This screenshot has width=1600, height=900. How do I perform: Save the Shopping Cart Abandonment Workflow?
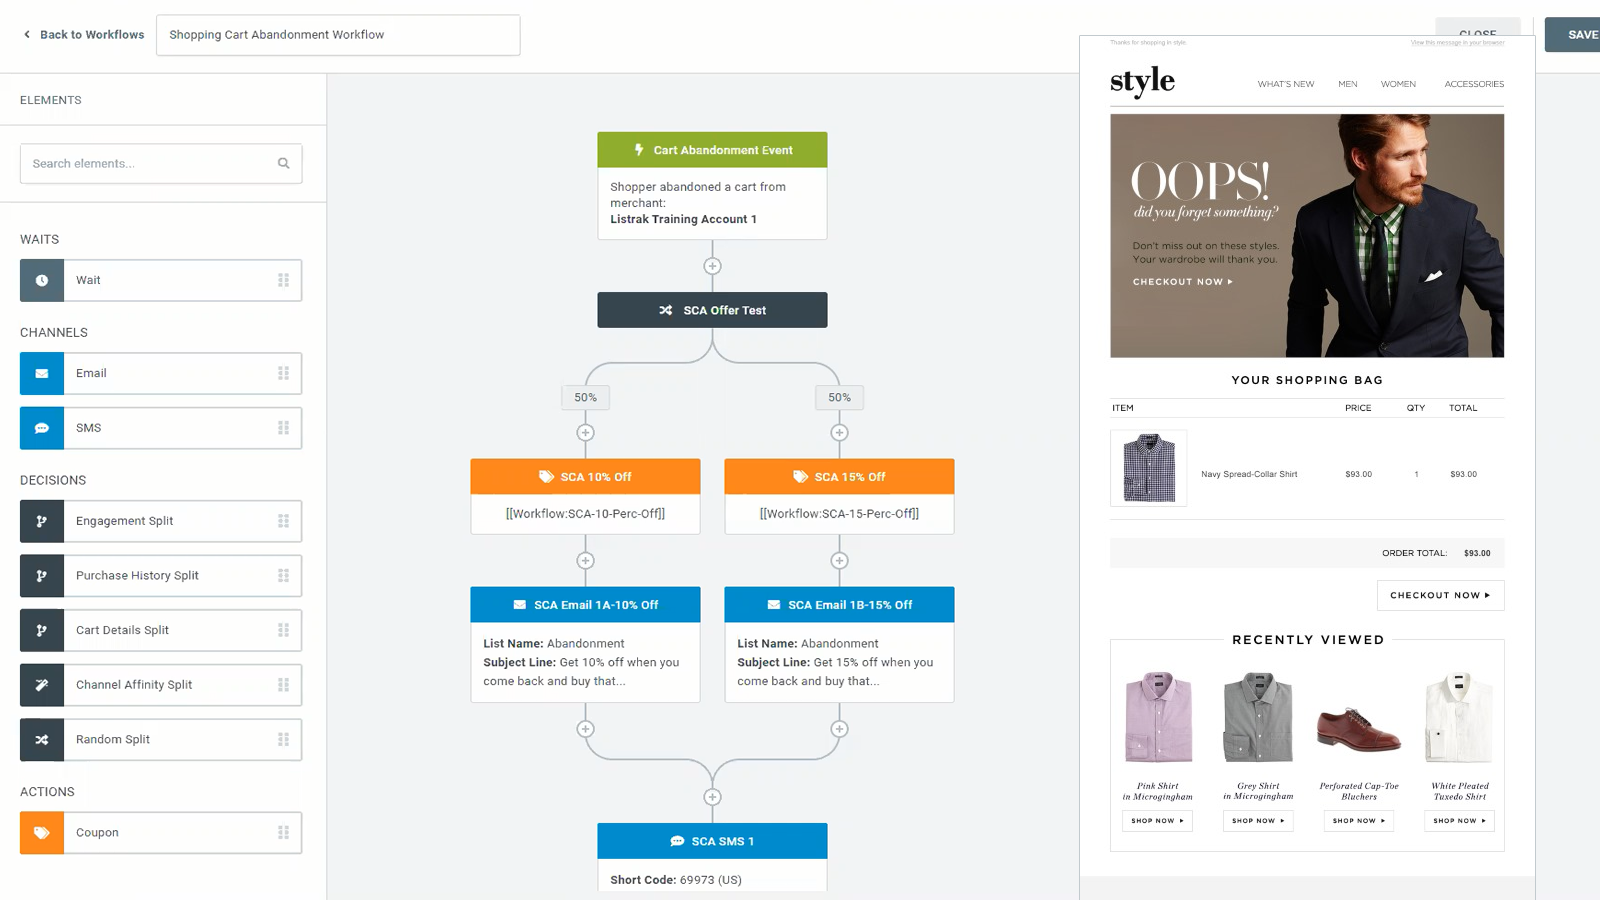coord(1582,34)
